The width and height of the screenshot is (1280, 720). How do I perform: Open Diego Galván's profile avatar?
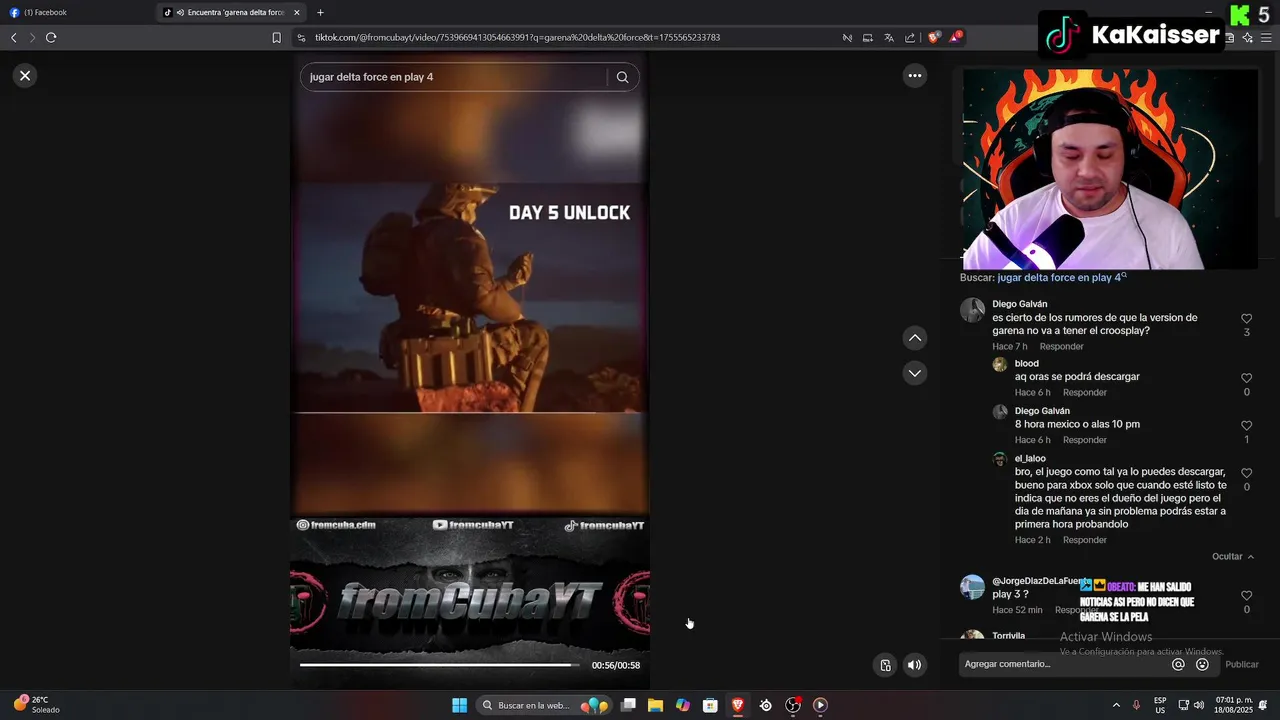tap(972, 310)
